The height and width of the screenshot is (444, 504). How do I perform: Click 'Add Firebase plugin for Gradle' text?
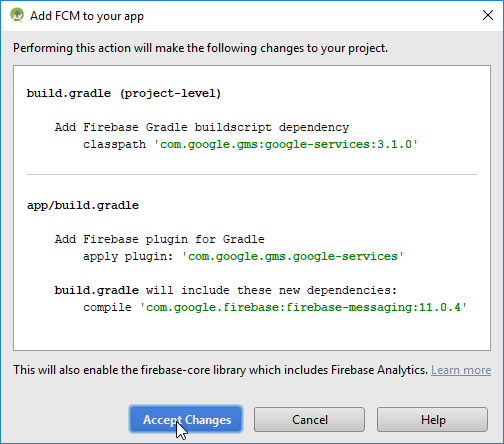coord(160,239)
